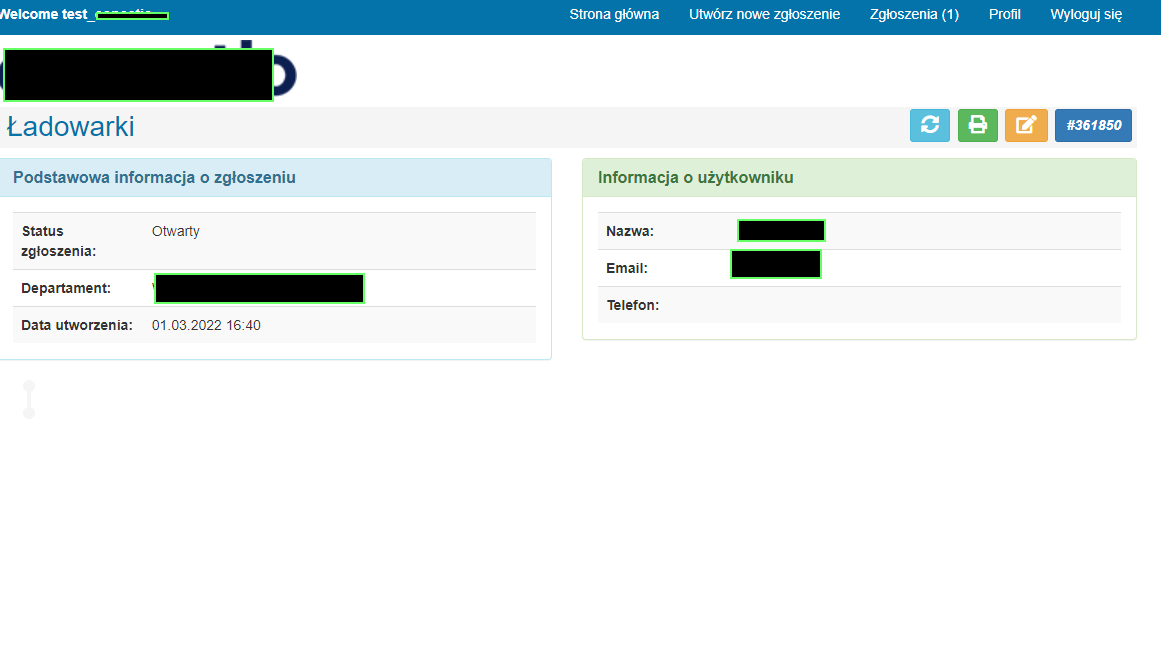
Task: Click the blue refresh ticket icon
Action: 930,125
